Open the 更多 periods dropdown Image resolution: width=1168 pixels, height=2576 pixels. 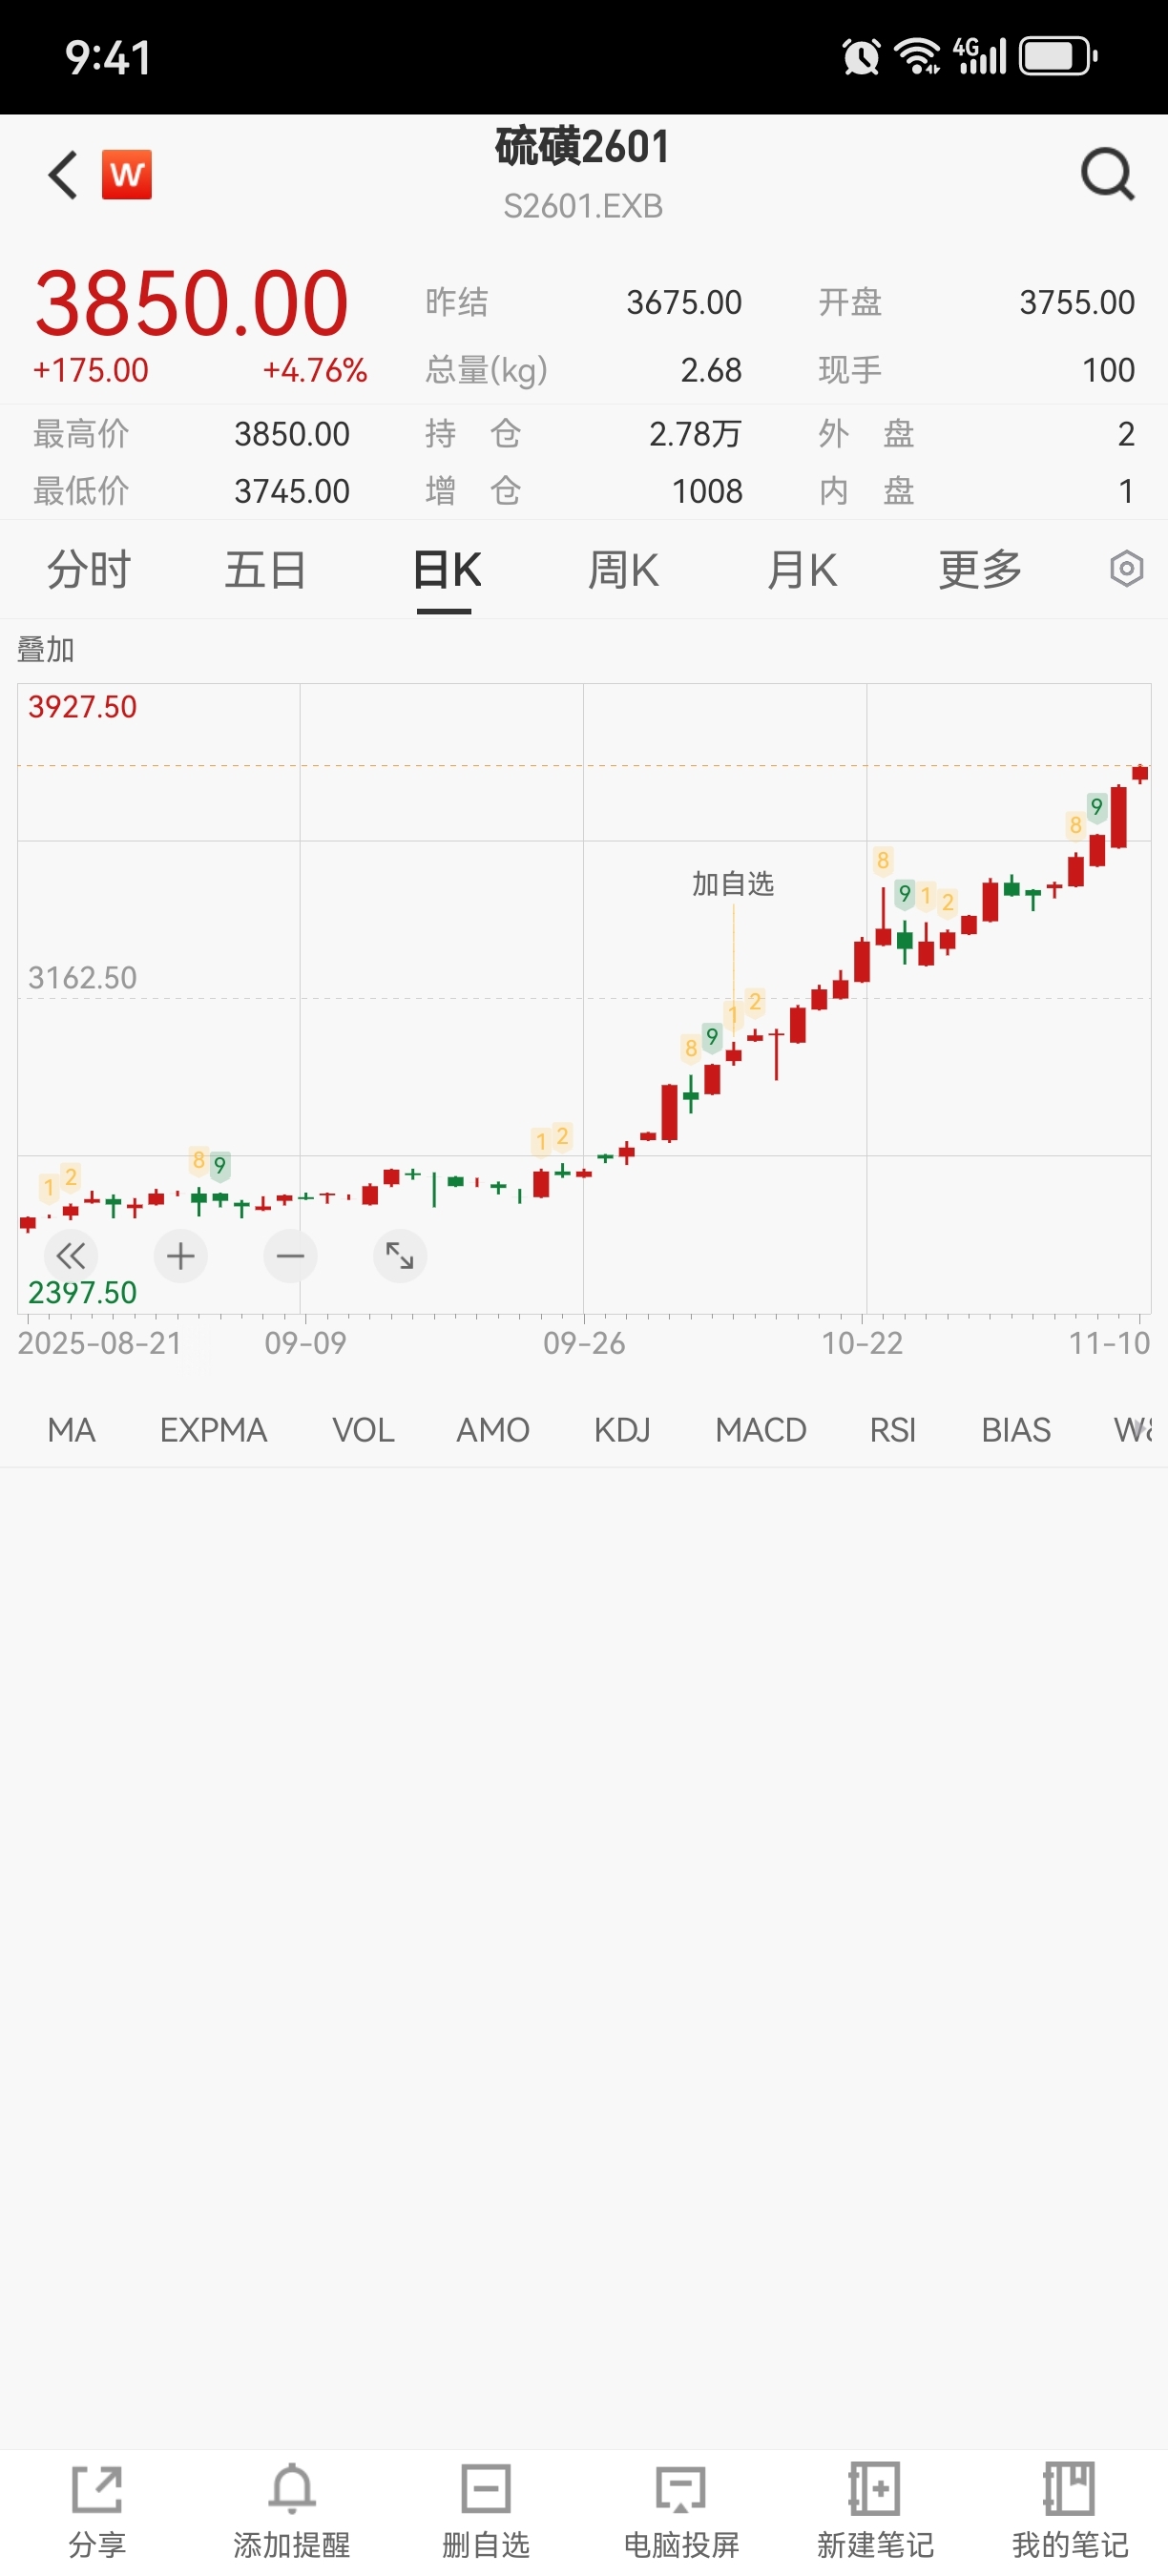(980, 570)
